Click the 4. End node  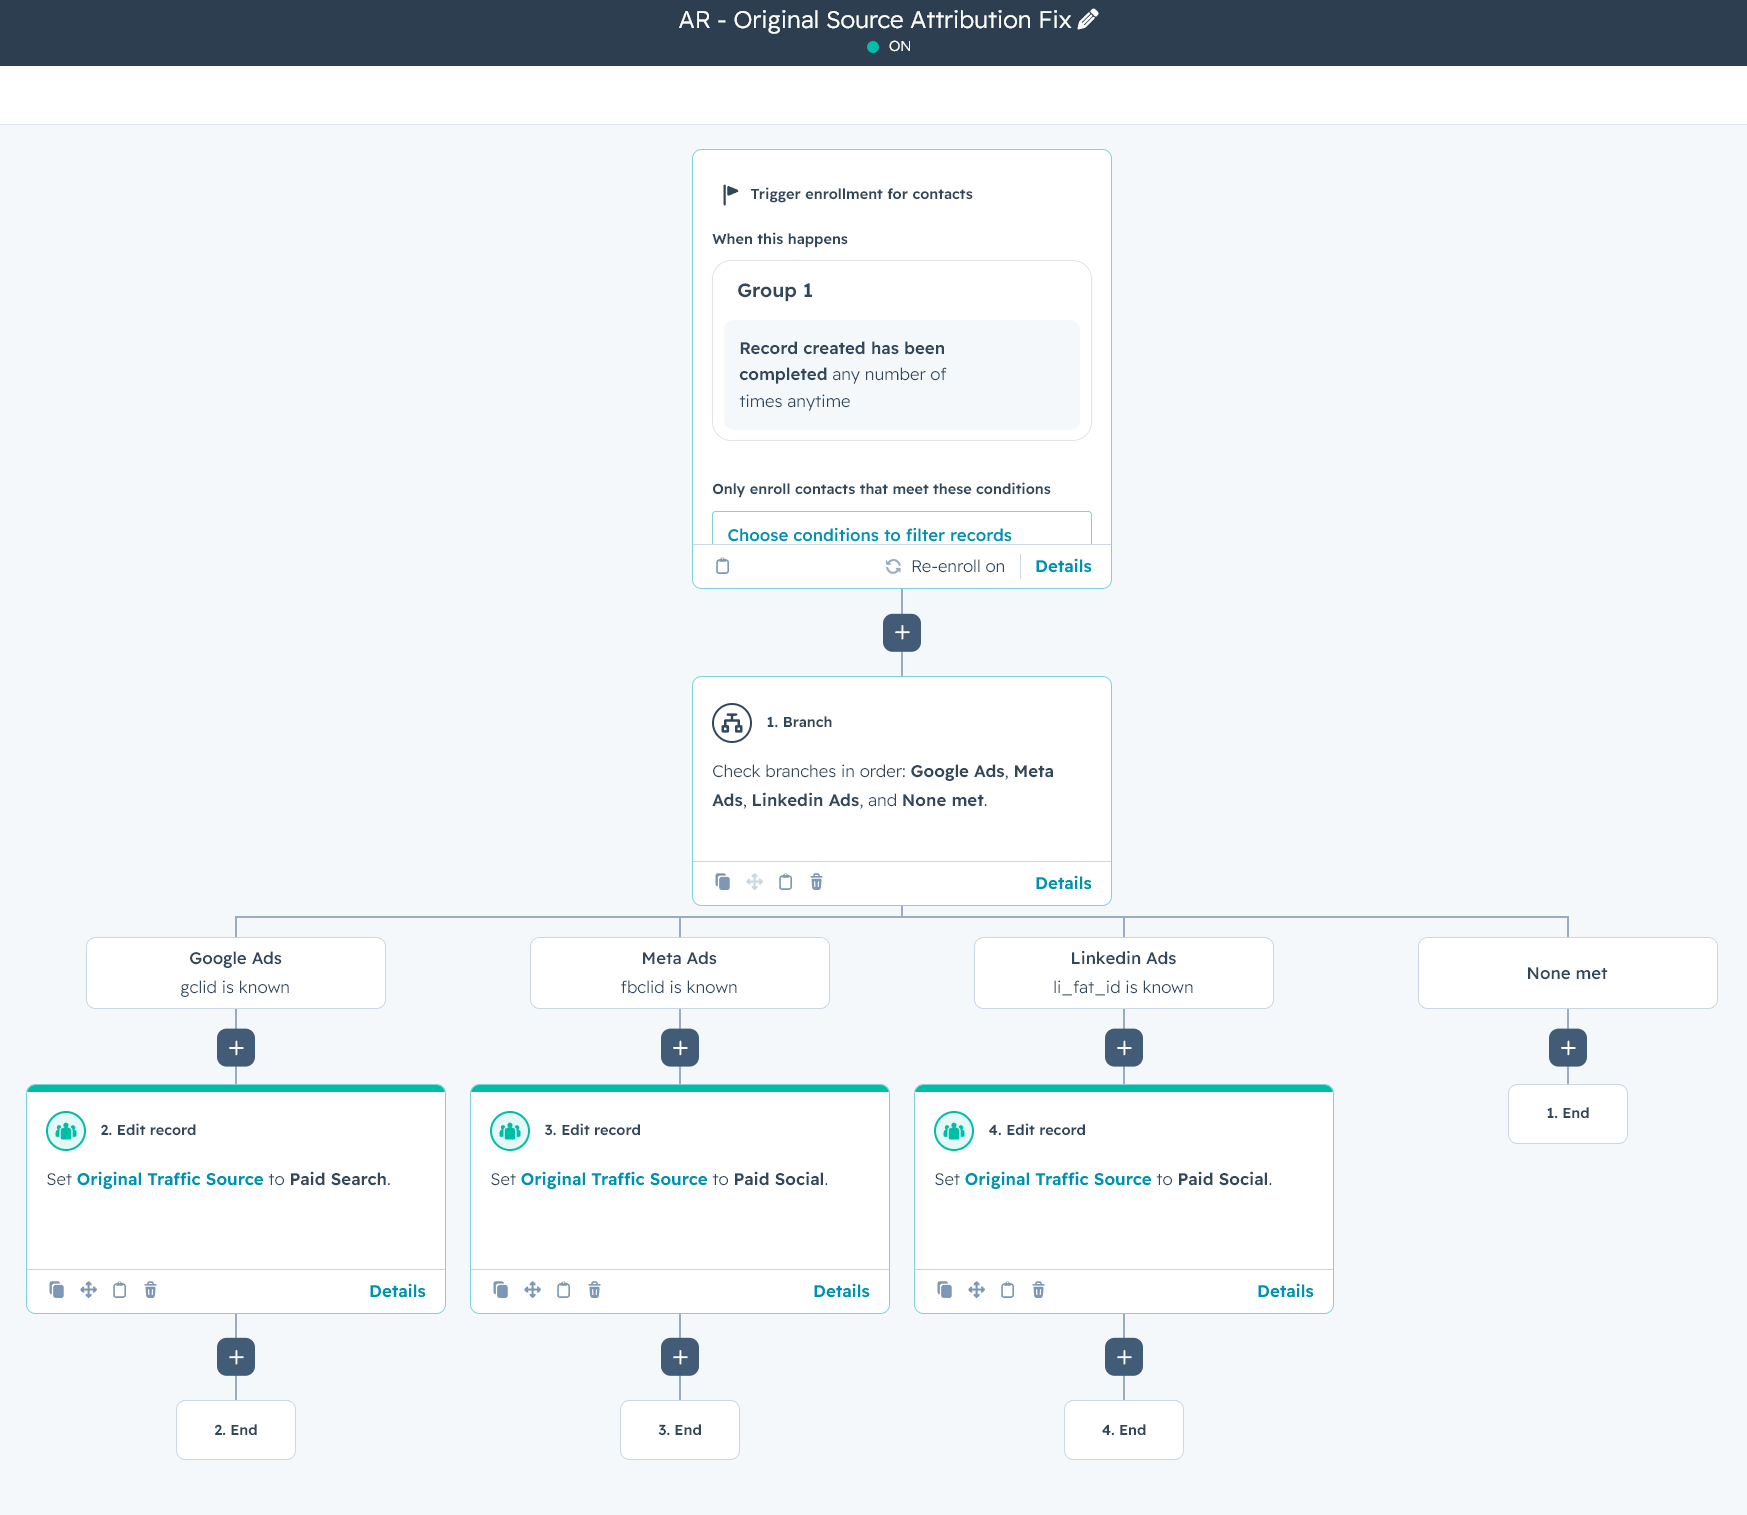[x=1124, y=1430]
